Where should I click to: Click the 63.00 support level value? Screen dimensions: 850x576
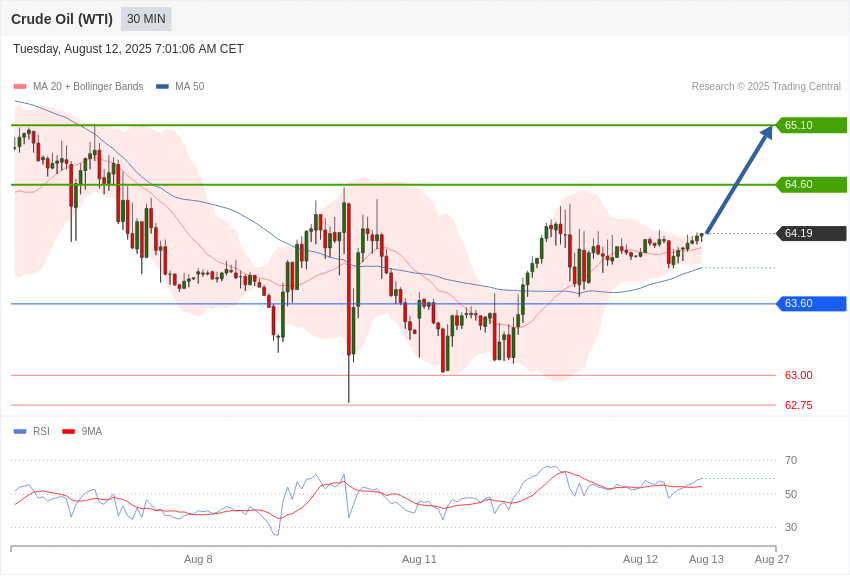pos(799,375)
